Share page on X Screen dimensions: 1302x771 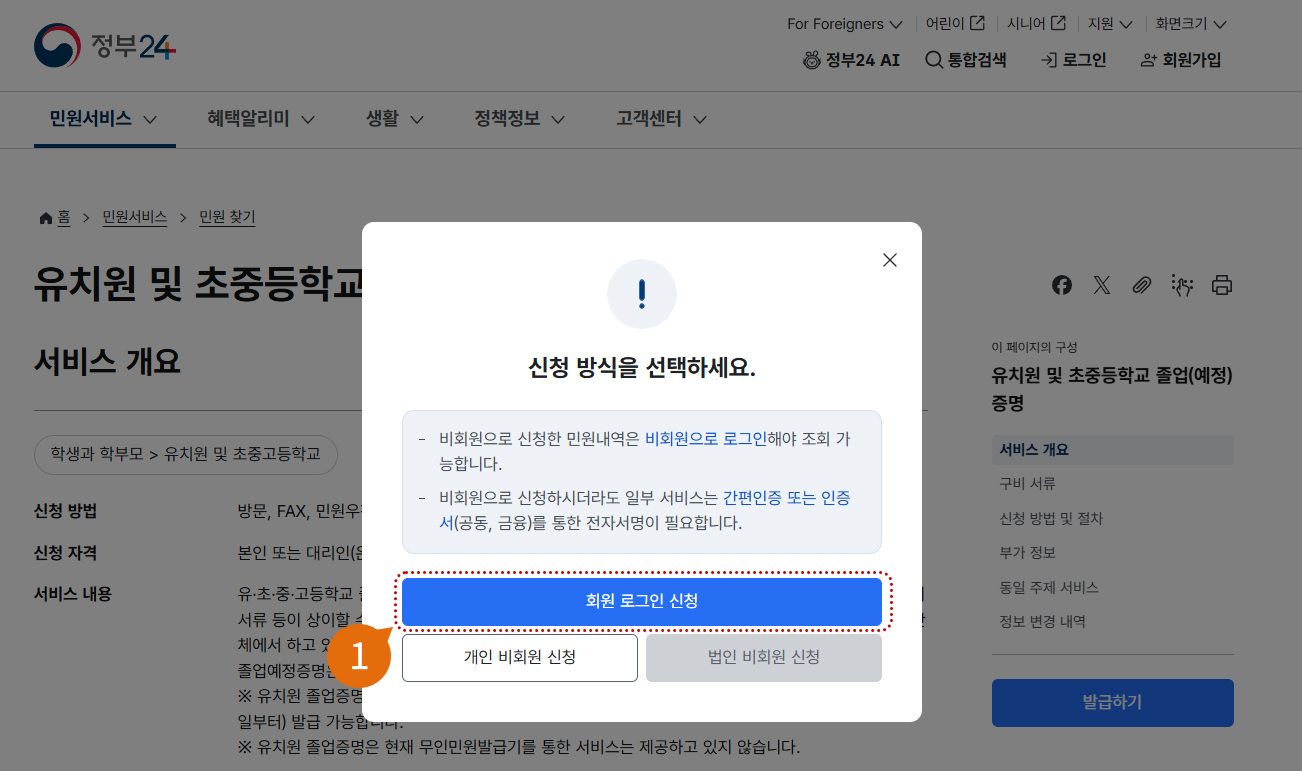click(x=1102, y=285)
